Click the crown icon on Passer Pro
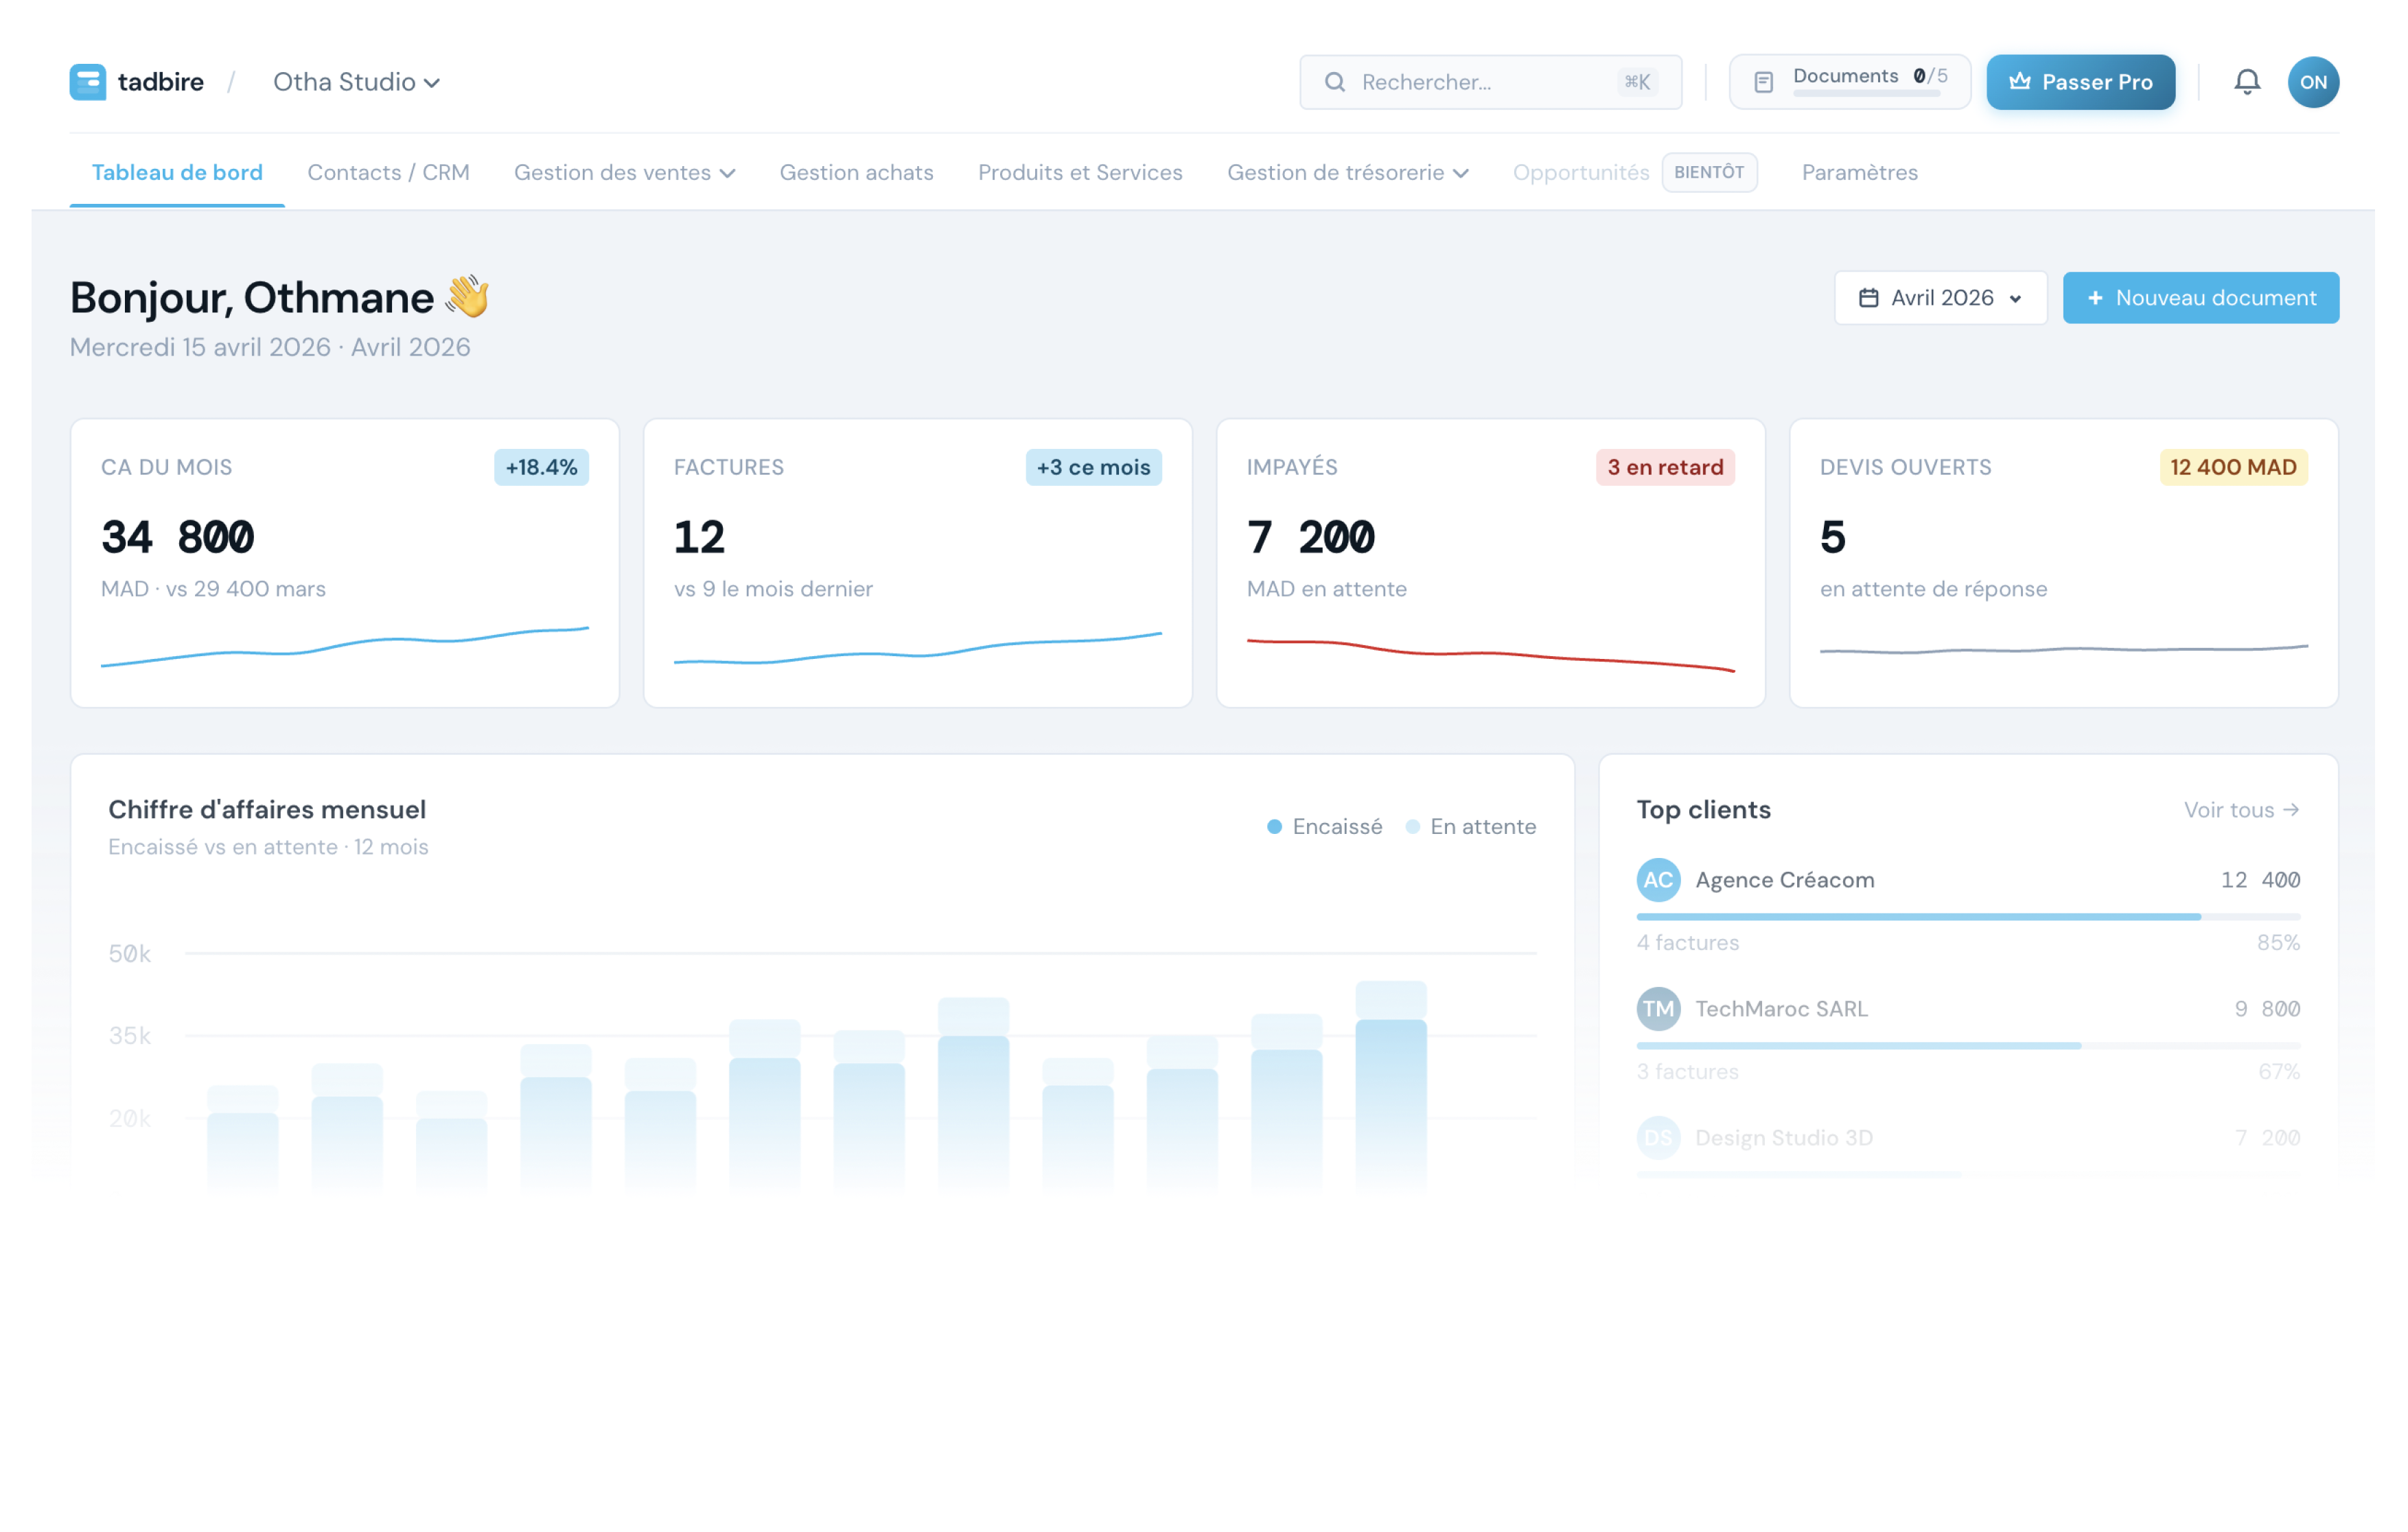The width and height of the screenshot is (2408, 1532). [2019, 81]
